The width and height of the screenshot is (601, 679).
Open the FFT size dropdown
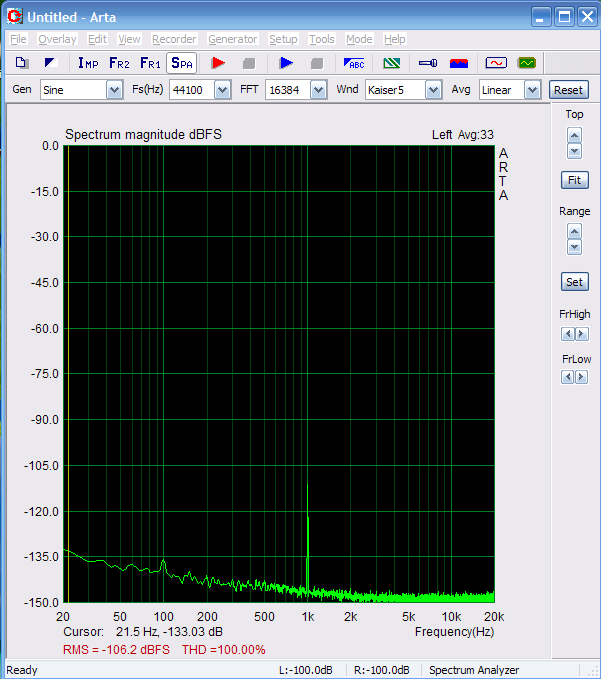pyautogui.click(x=318, y=90)
